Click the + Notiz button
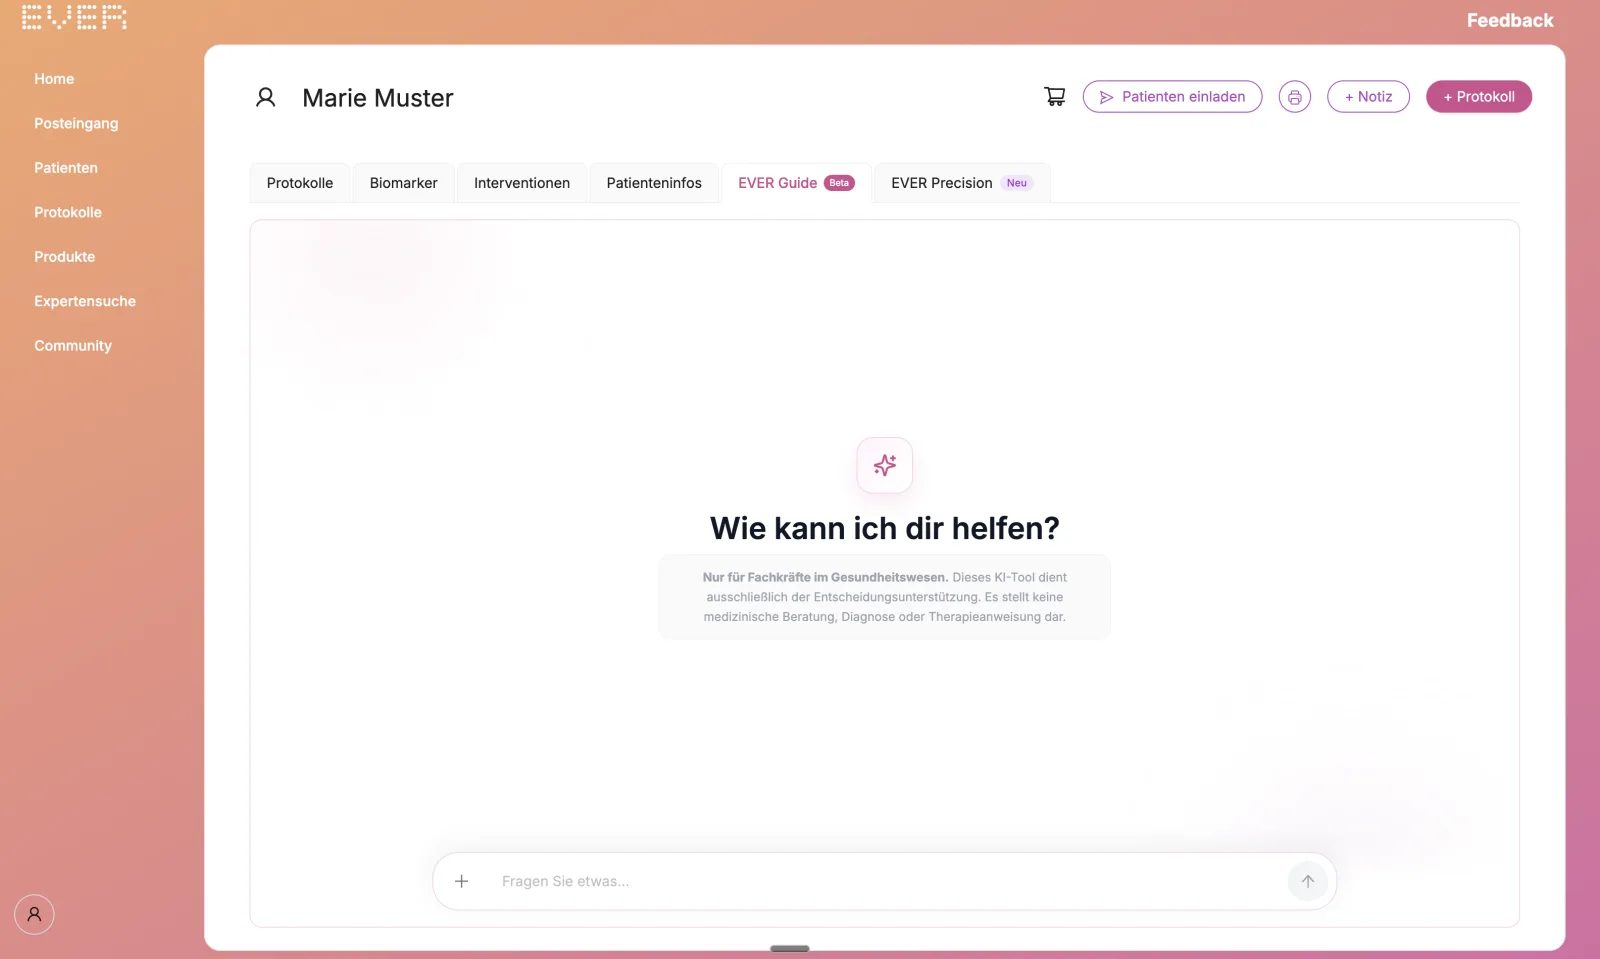1600x959 pixels. click(1368, 97)
